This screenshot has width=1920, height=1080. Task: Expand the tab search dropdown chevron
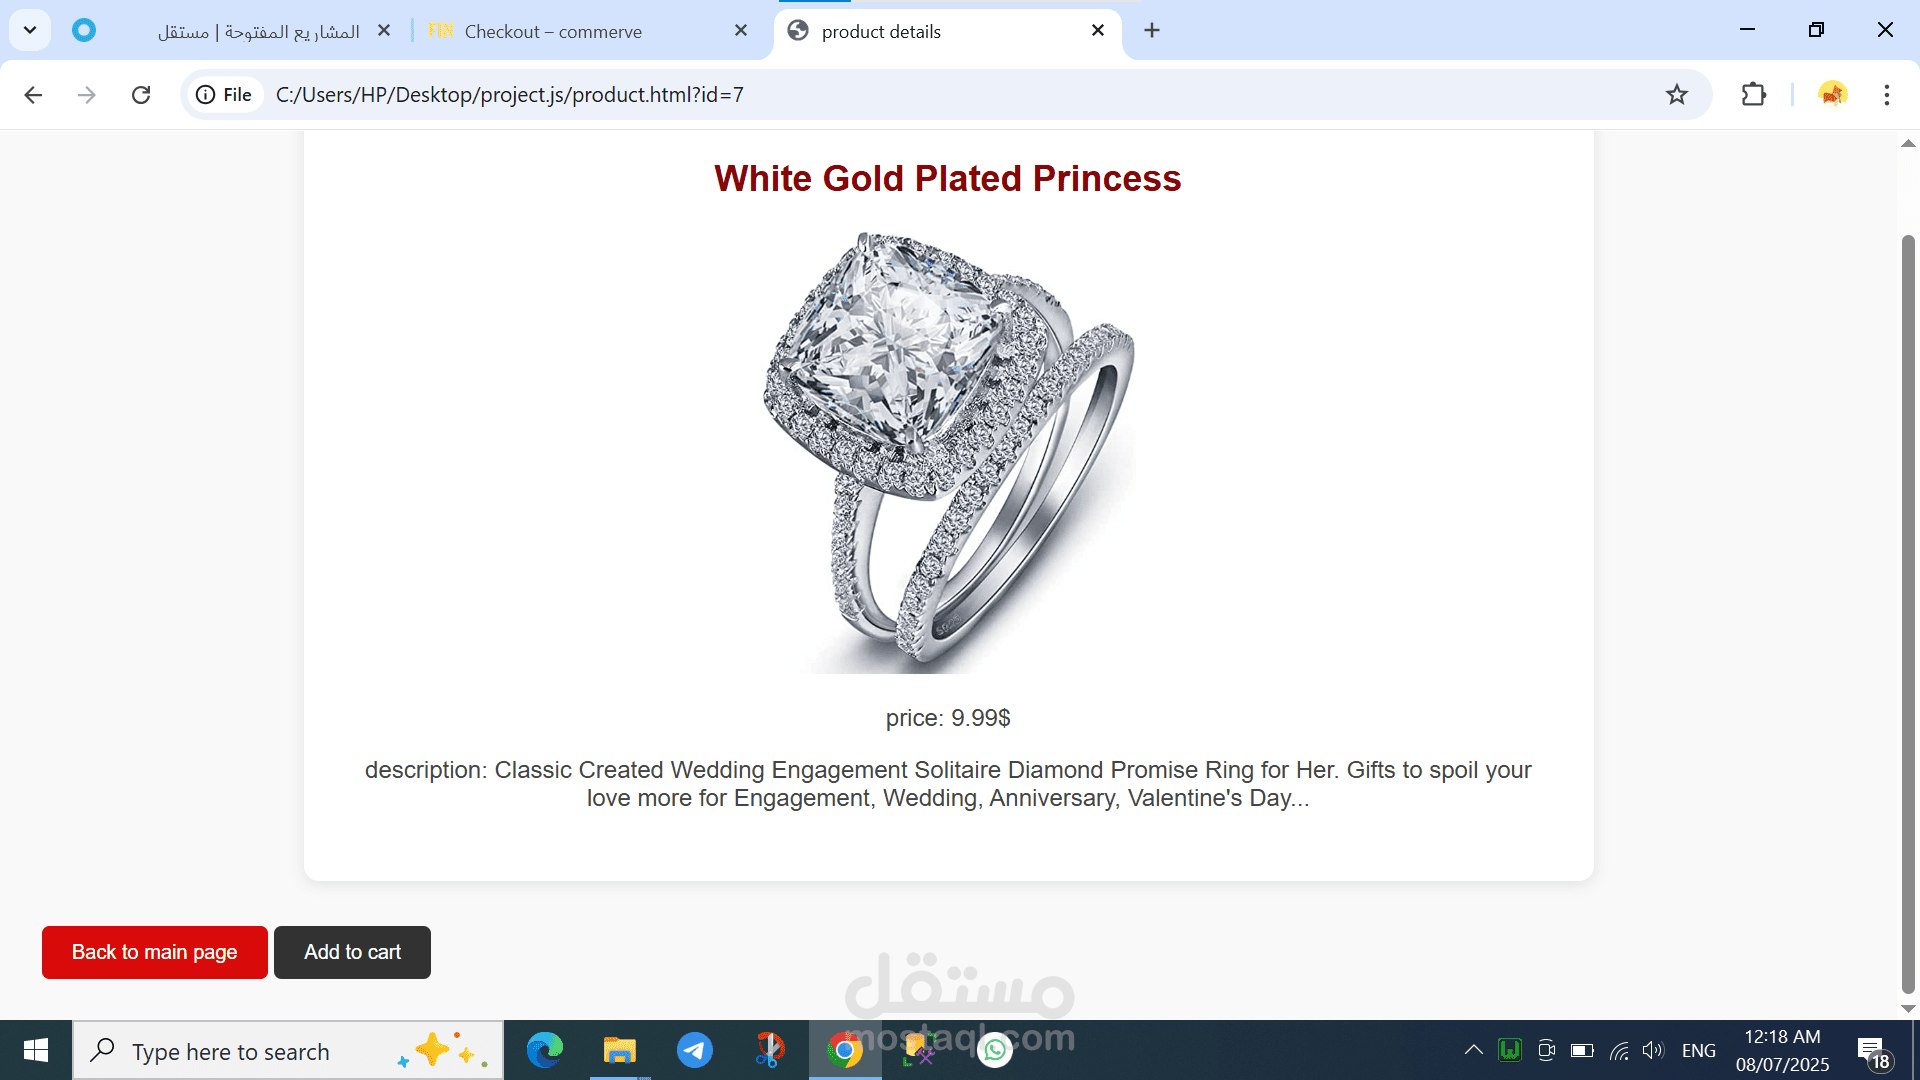[30, 30]
